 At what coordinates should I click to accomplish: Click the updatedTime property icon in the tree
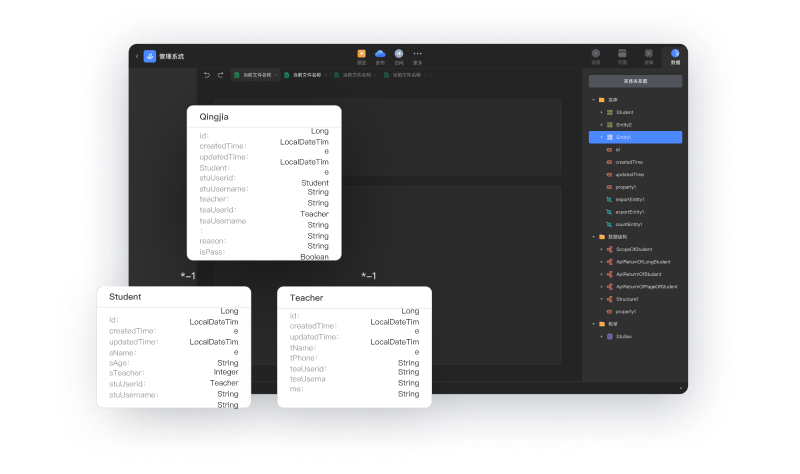coord(609,174)
